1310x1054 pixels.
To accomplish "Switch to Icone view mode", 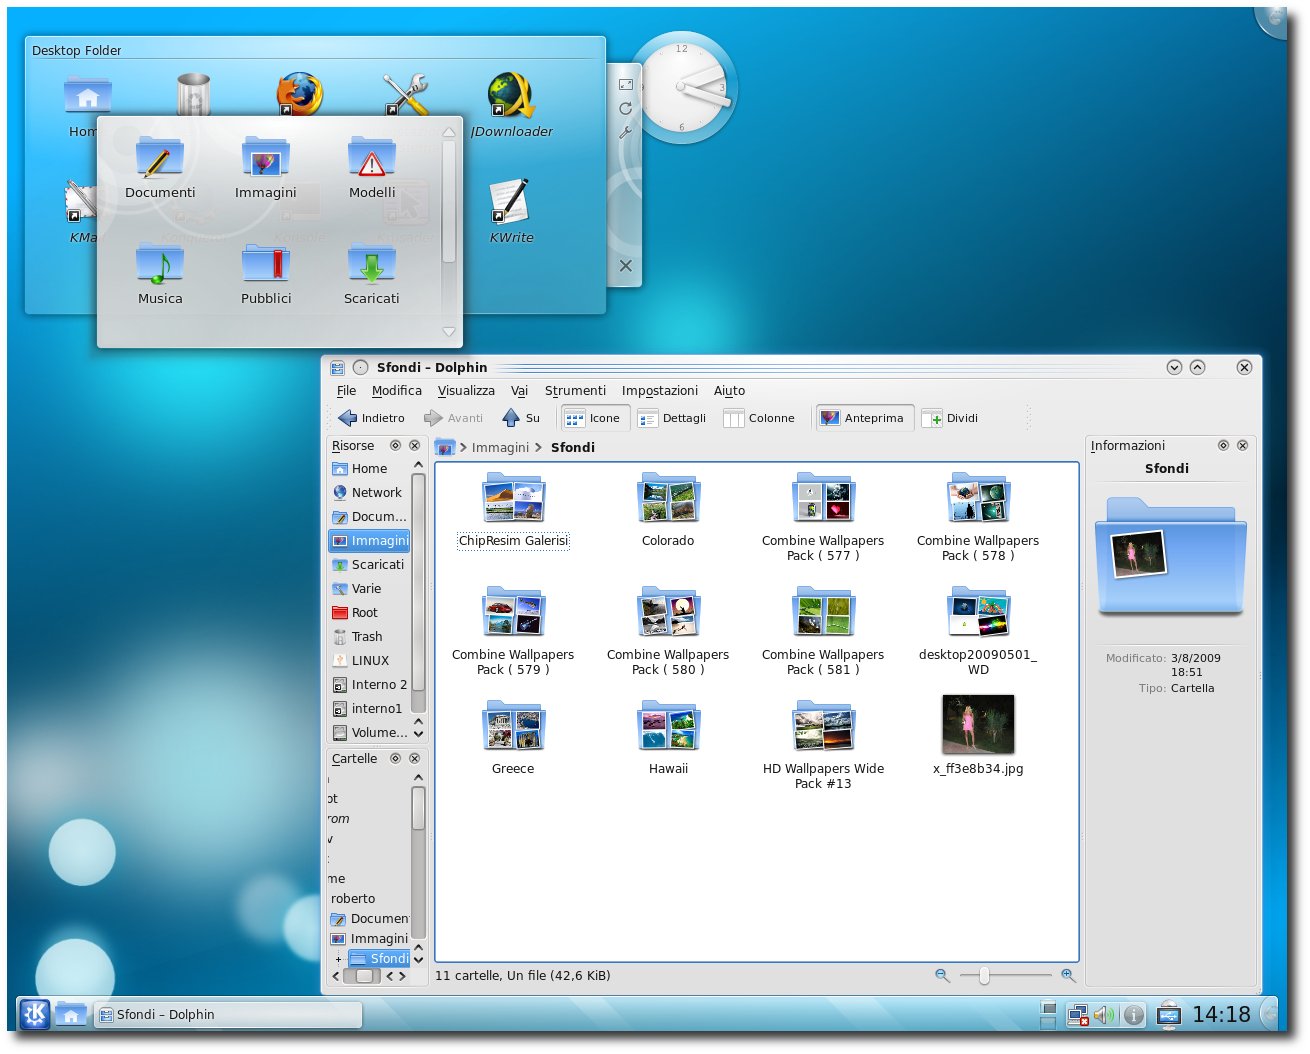I will click(595, 418).
